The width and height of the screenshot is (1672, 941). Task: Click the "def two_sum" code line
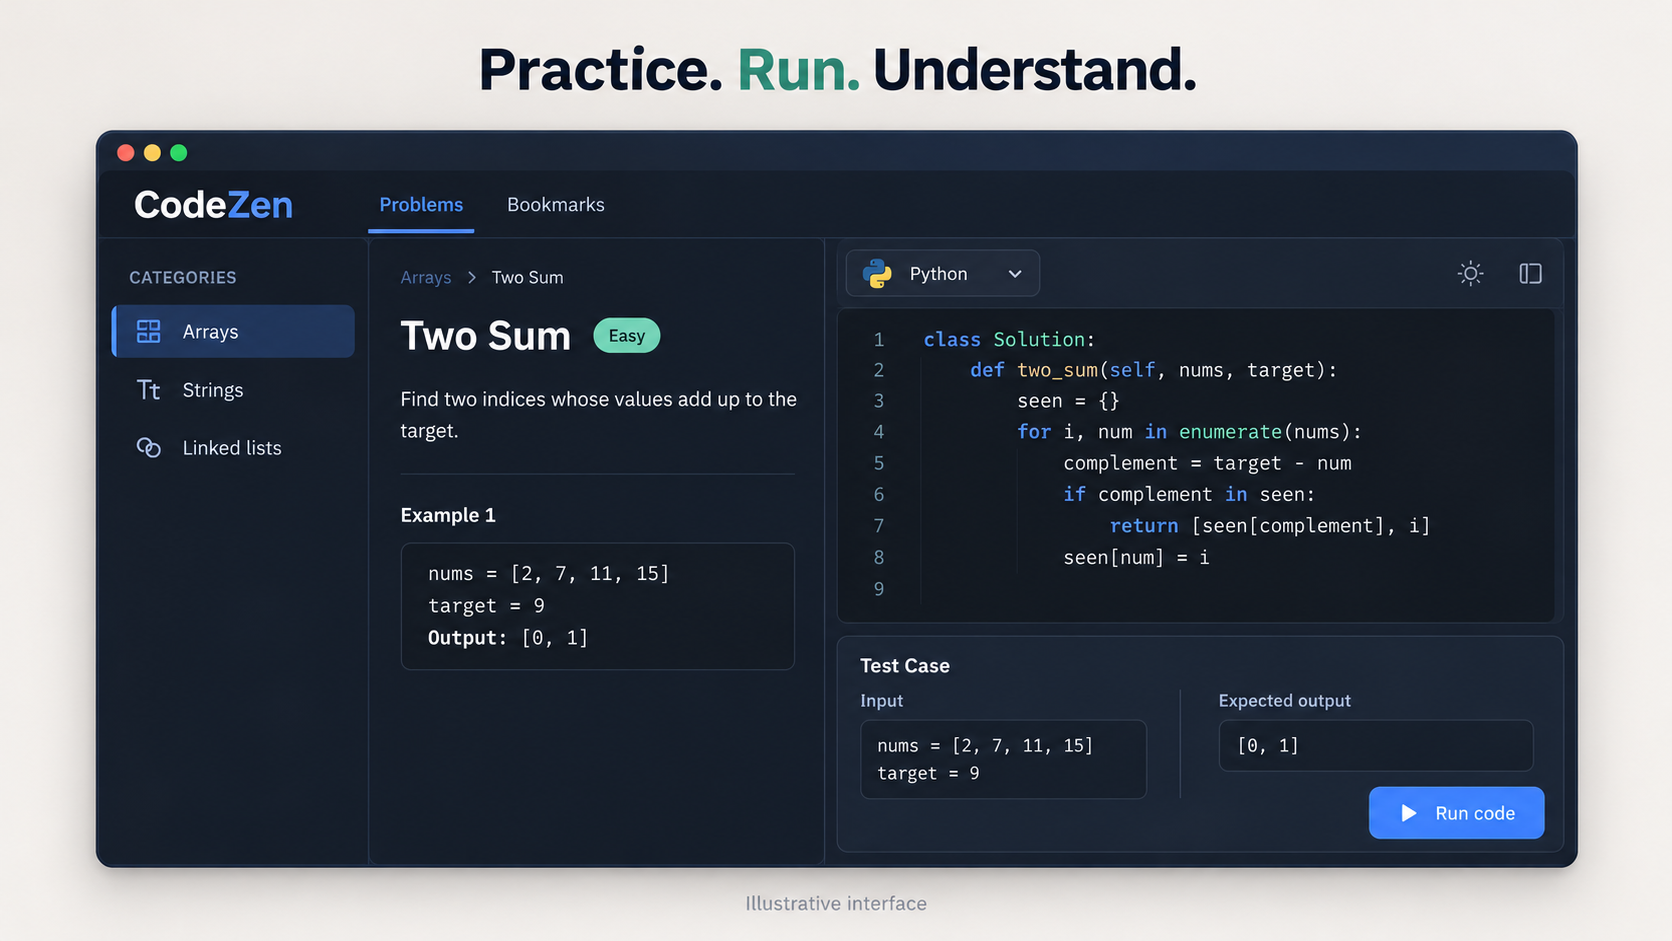[x=1153, y=370]
